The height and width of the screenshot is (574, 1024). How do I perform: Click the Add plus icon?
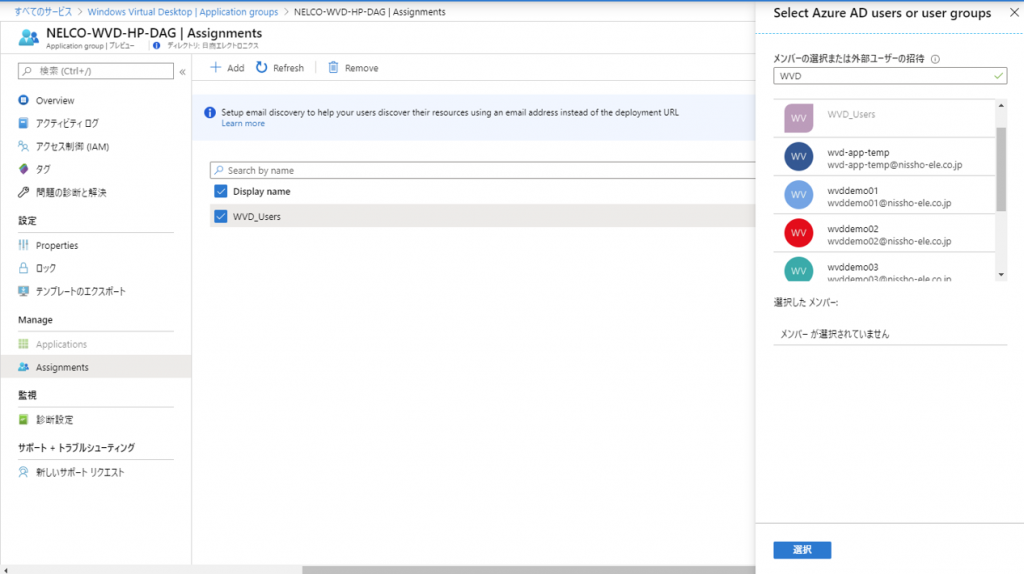215,68
